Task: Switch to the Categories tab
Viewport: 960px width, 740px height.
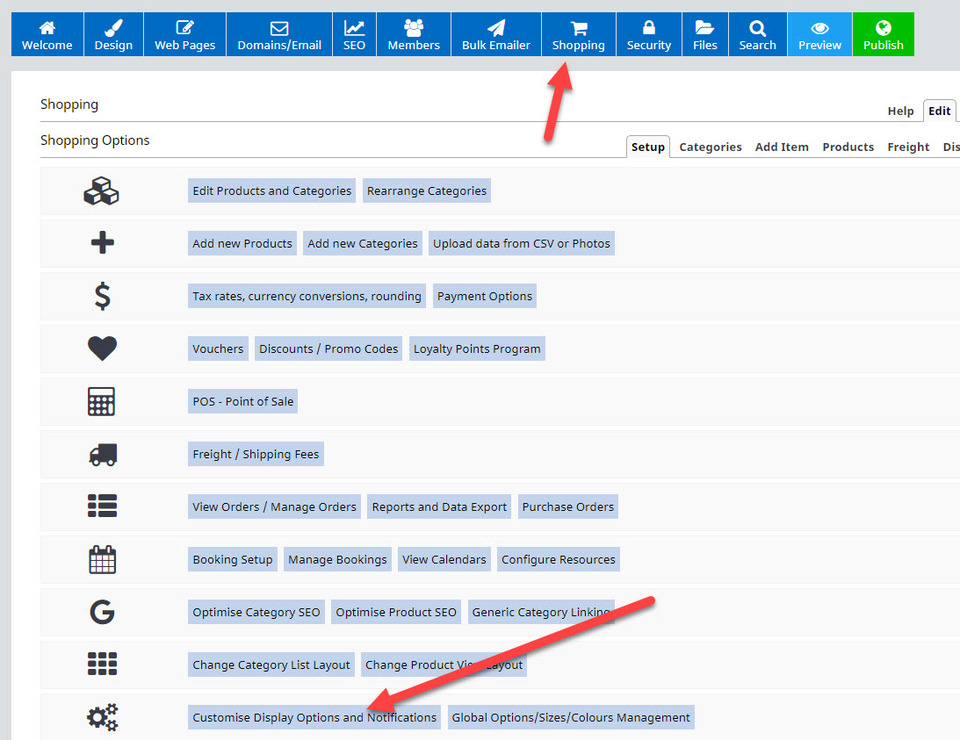Action: pos(710,147)
